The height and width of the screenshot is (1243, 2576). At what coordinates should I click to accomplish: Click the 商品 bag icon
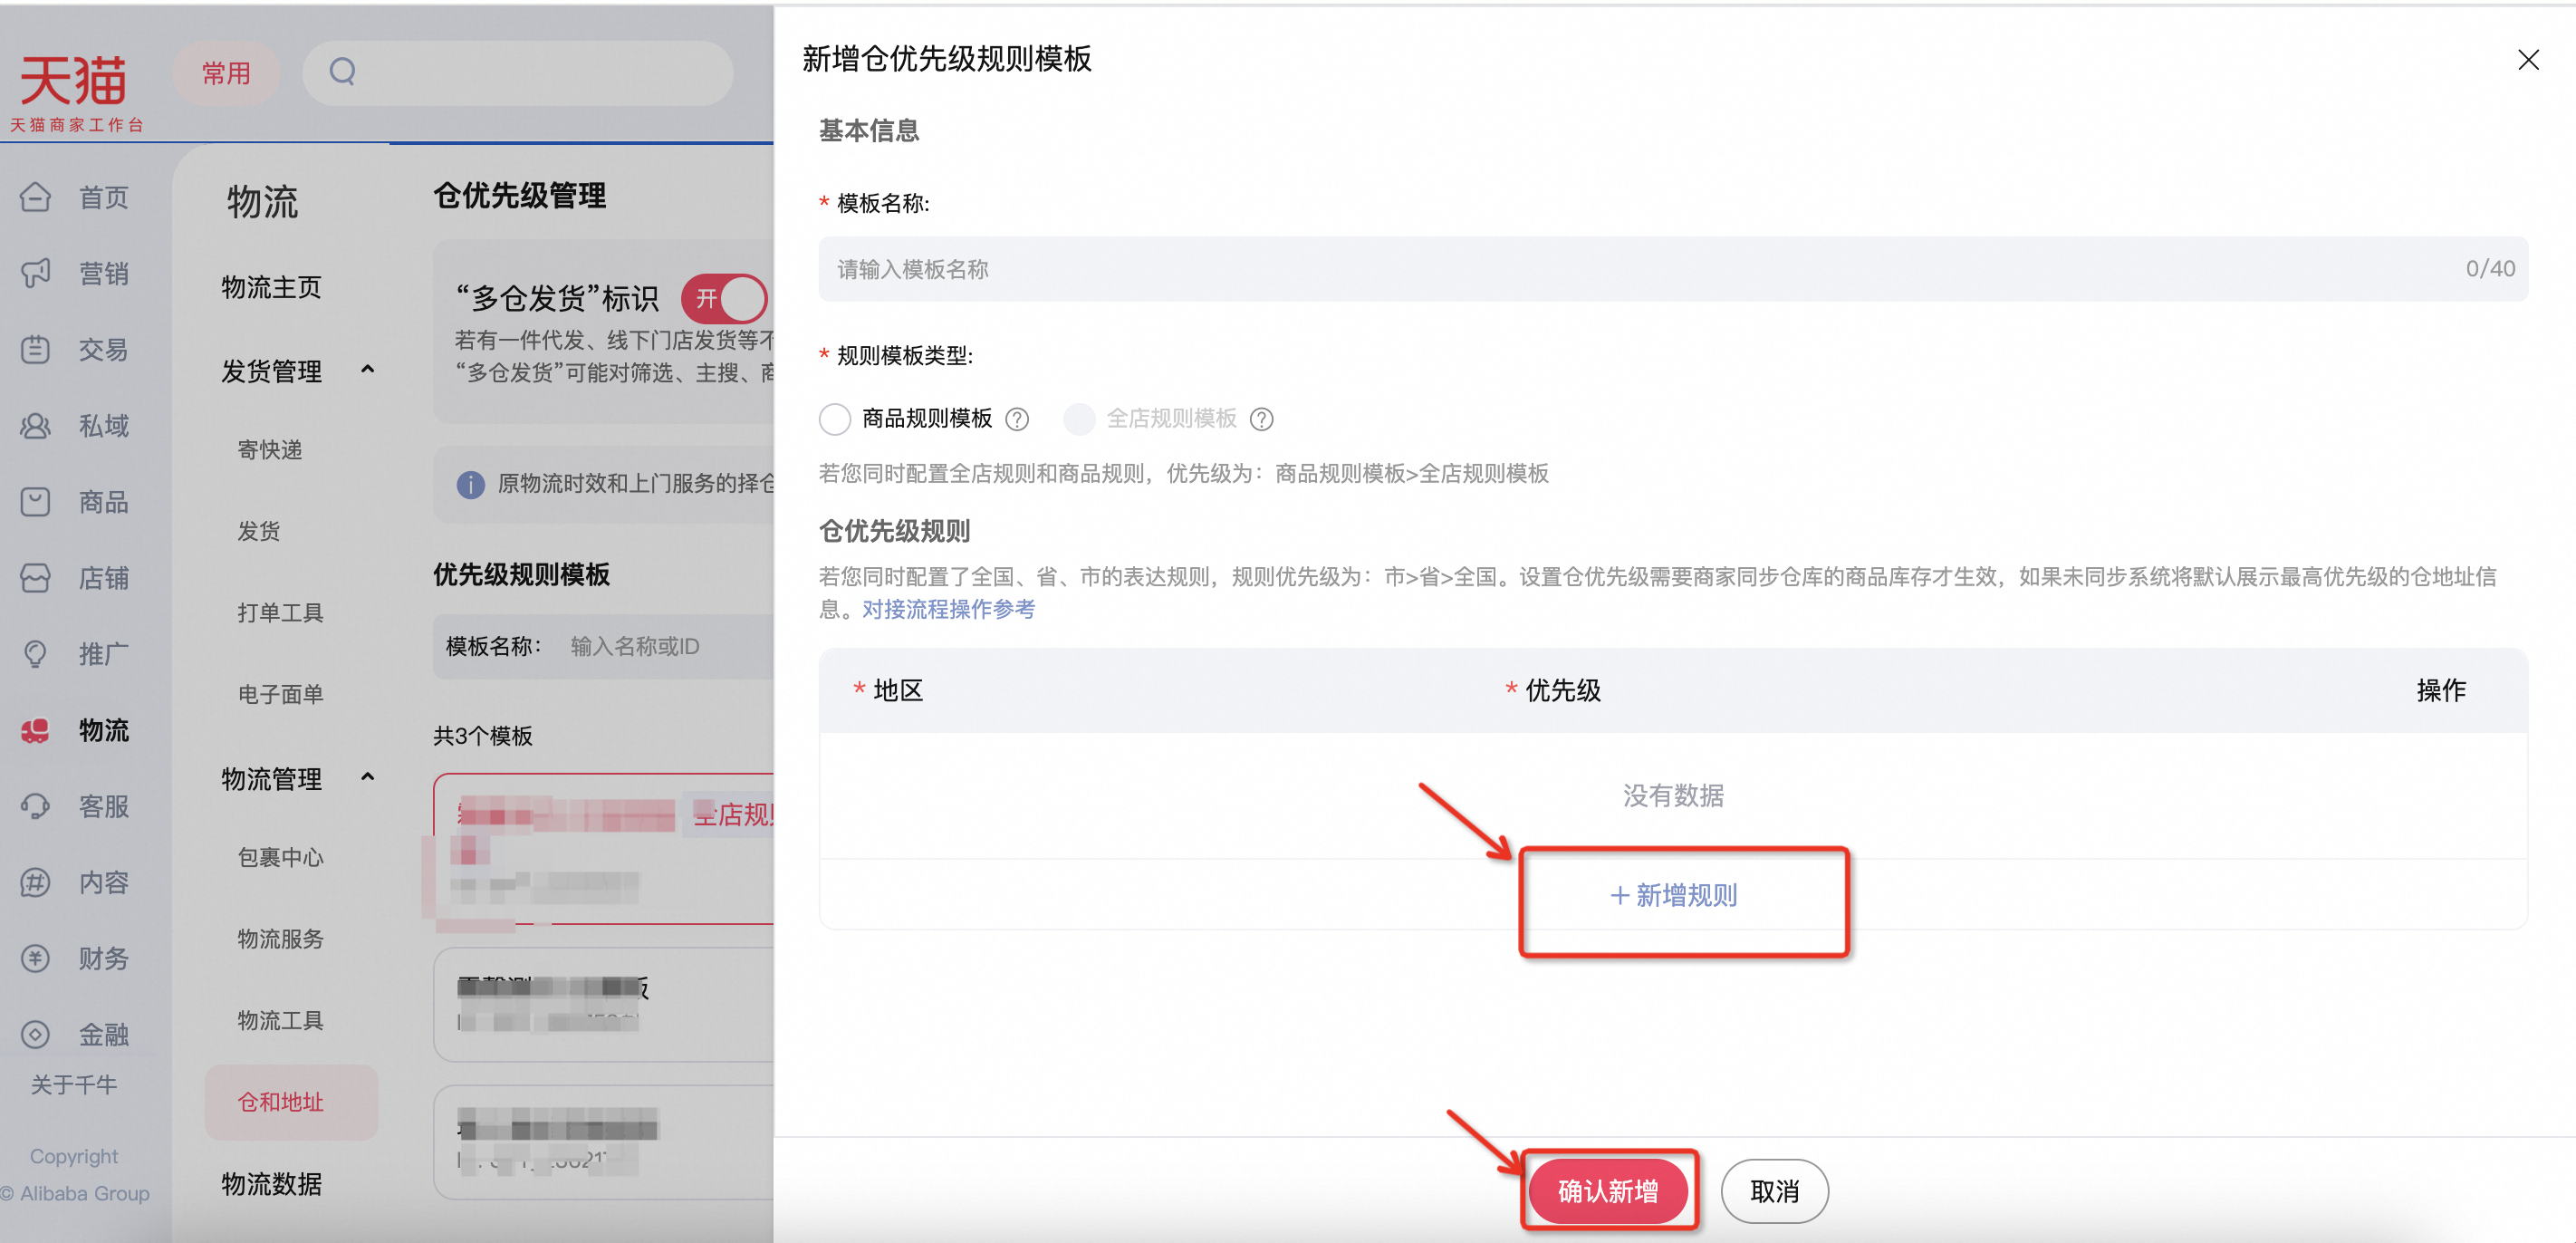click(x=35, y=502)
